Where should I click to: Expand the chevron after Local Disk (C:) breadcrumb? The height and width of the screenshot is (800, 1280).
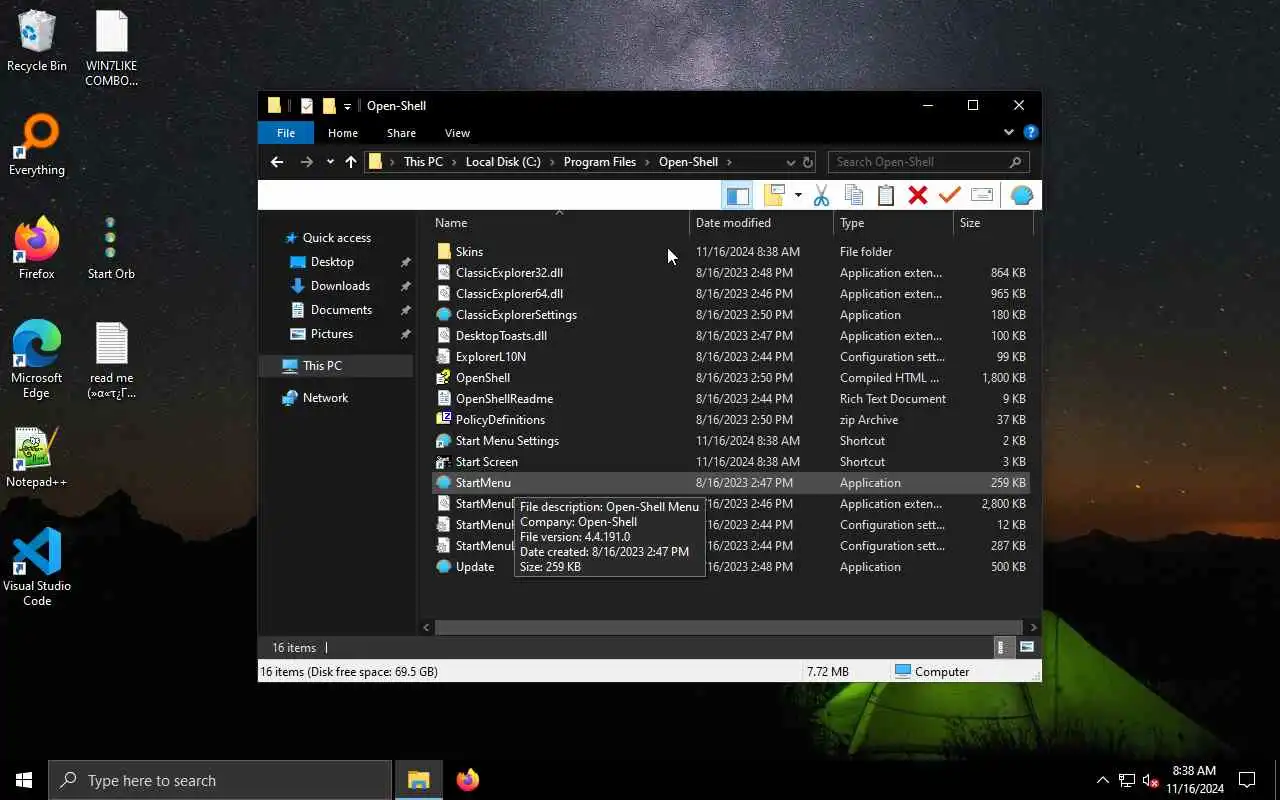click(552, 162)
